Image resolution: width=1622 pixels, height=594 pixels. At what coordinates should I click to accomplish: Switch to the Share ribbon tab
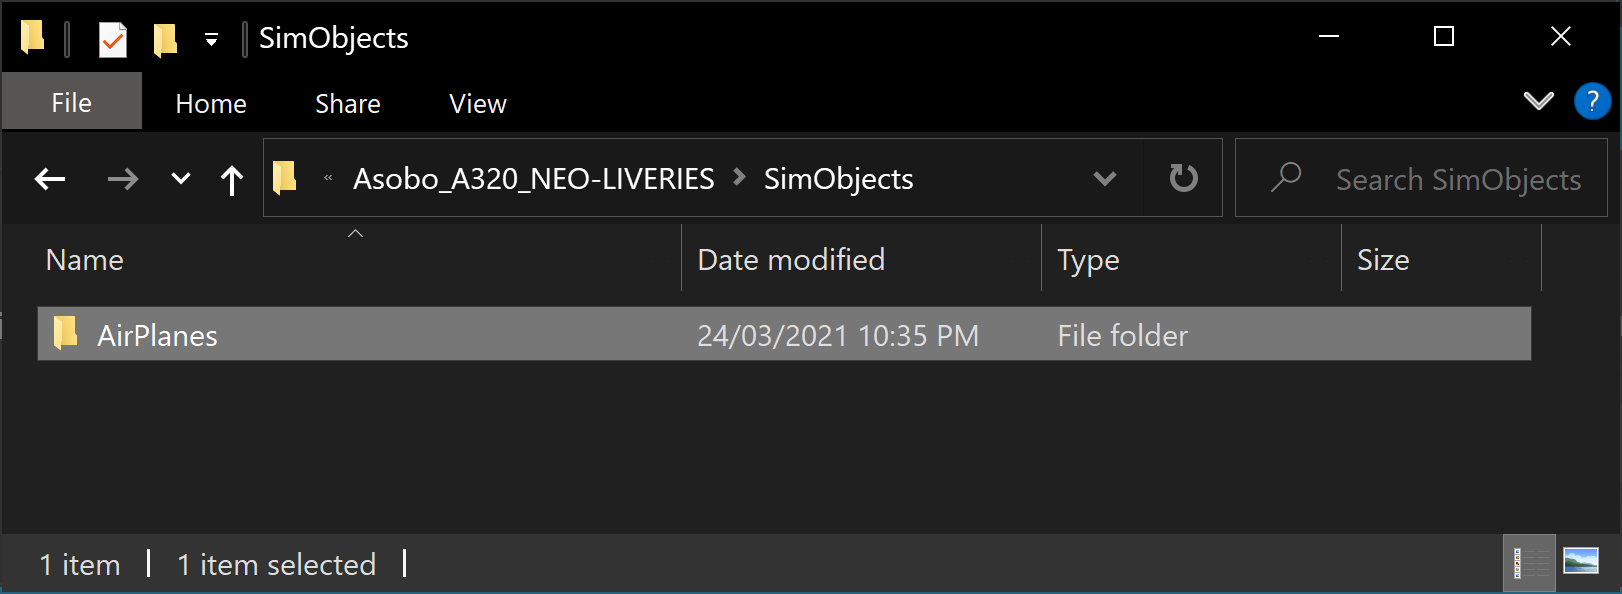click(x=347, y=104)
